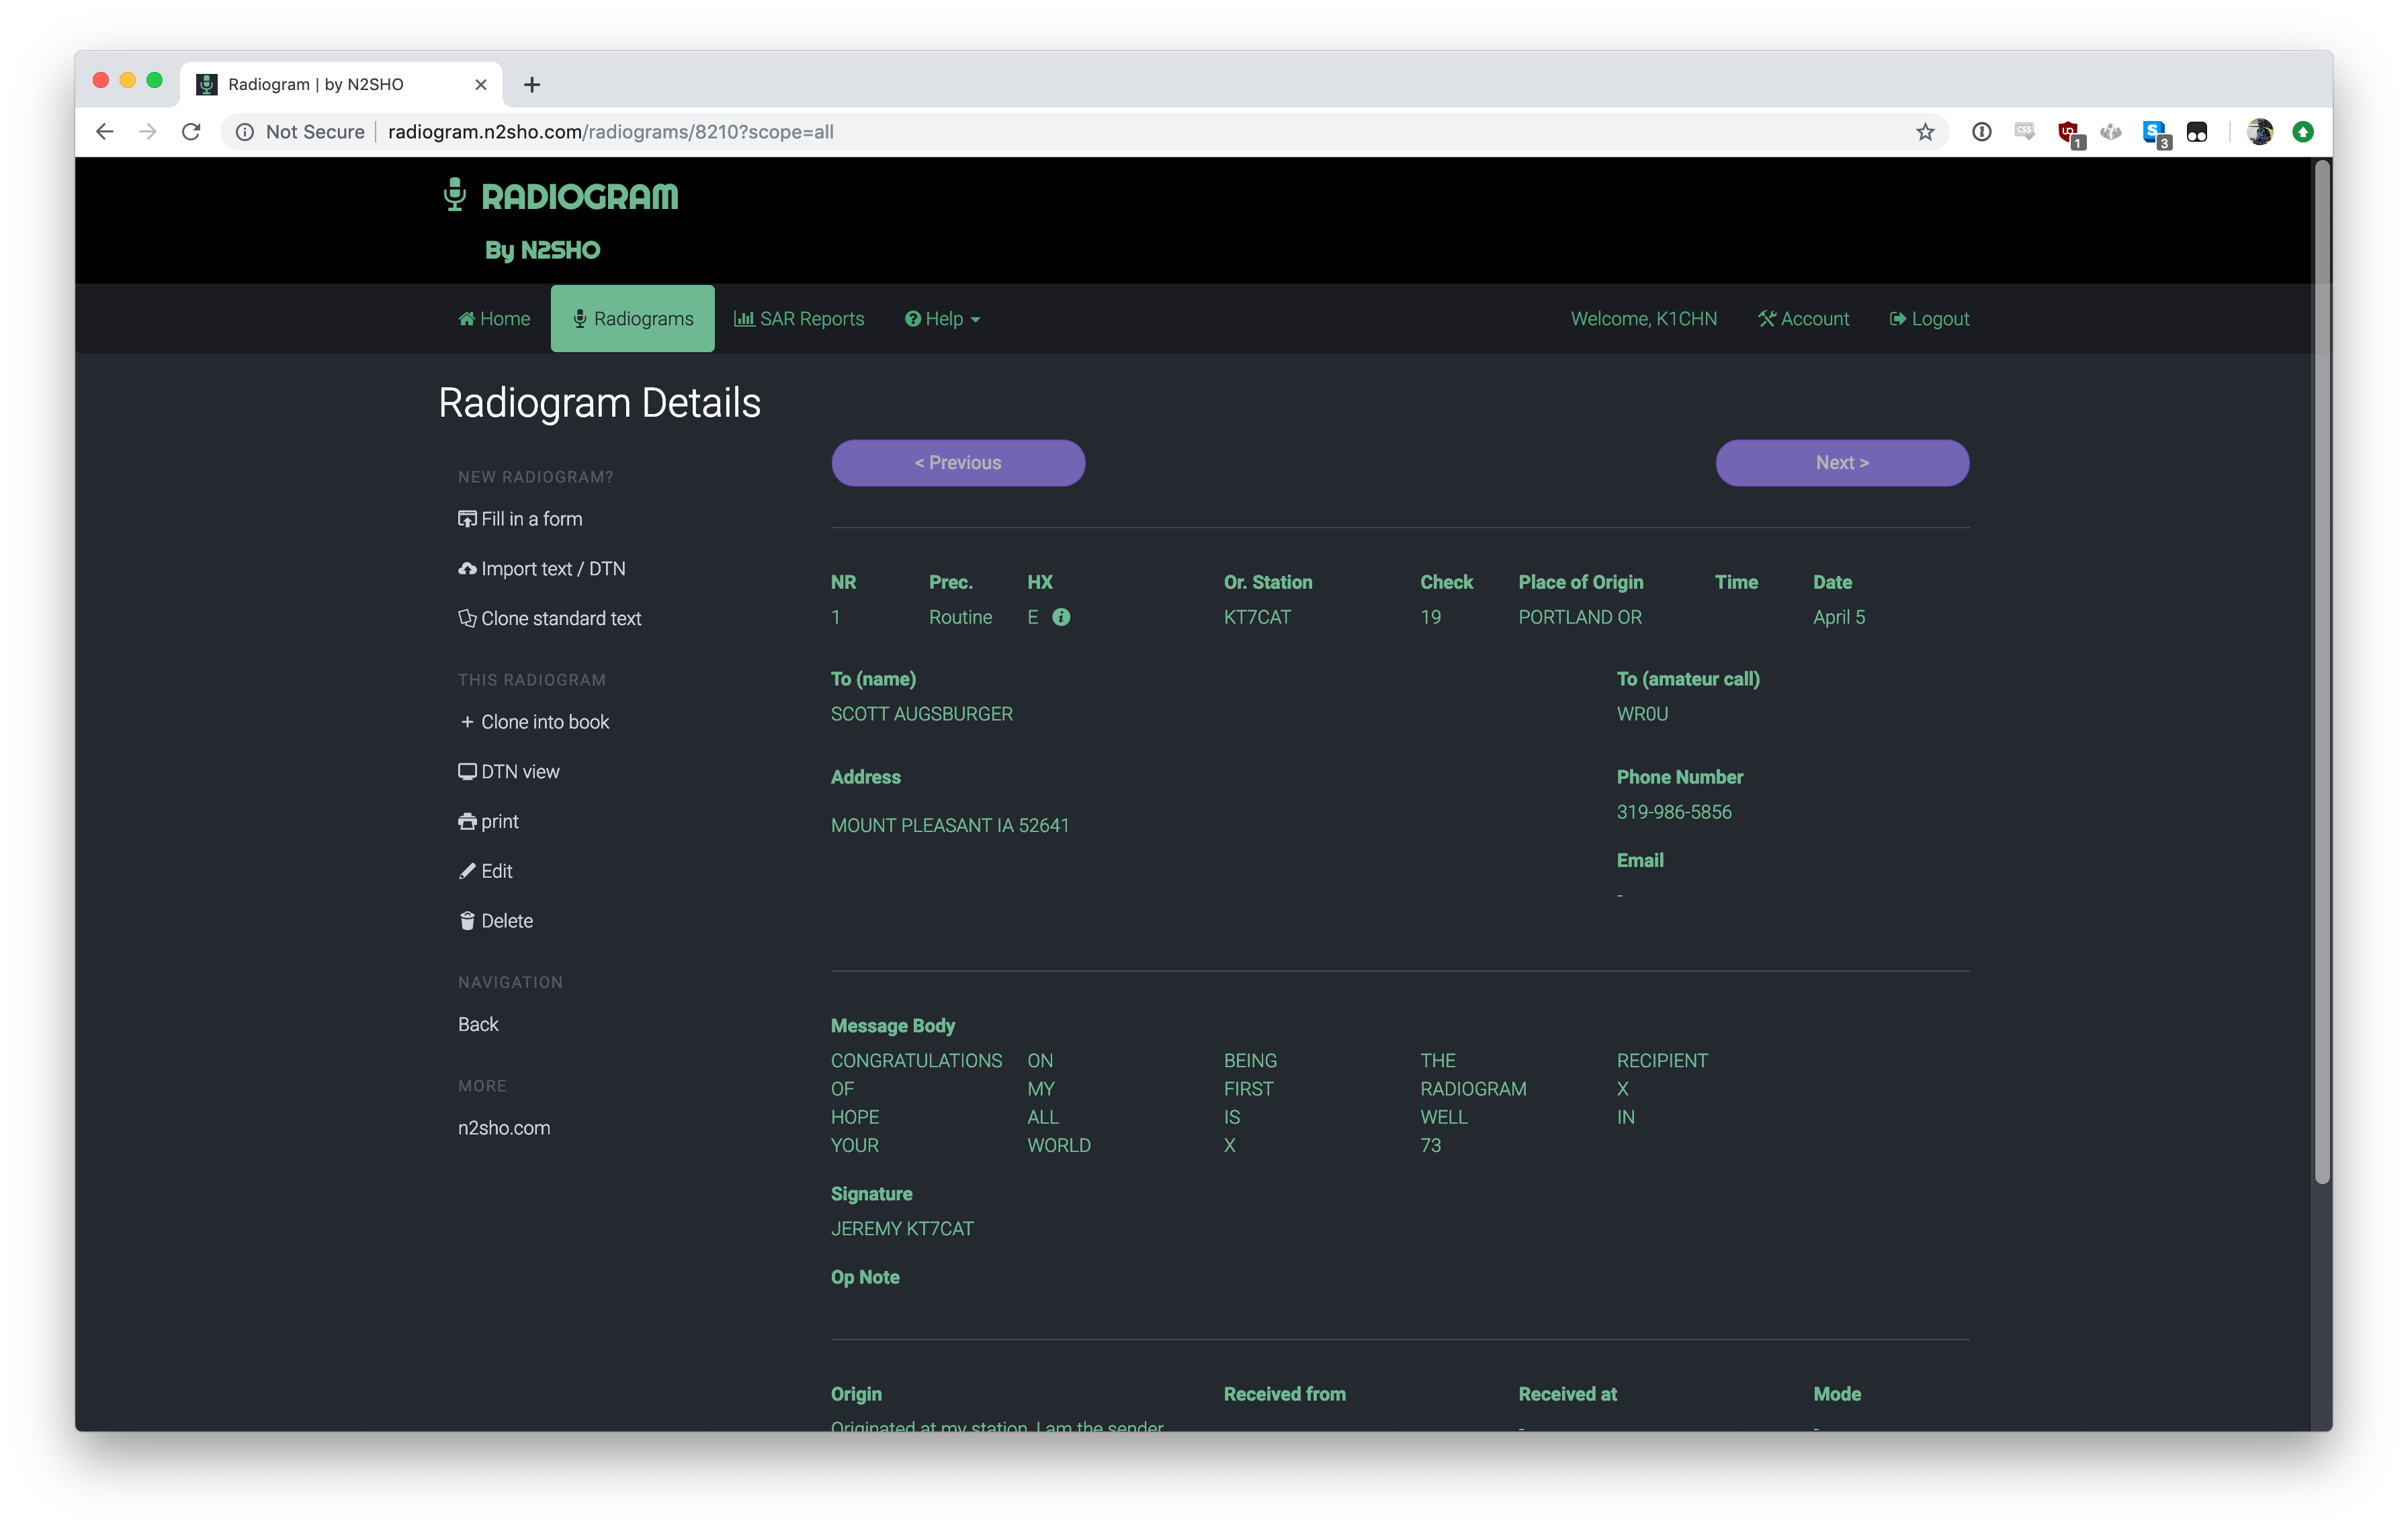Go to the Home nav item
Viewport: 2408px width, 1531px height.
(494, 318)
